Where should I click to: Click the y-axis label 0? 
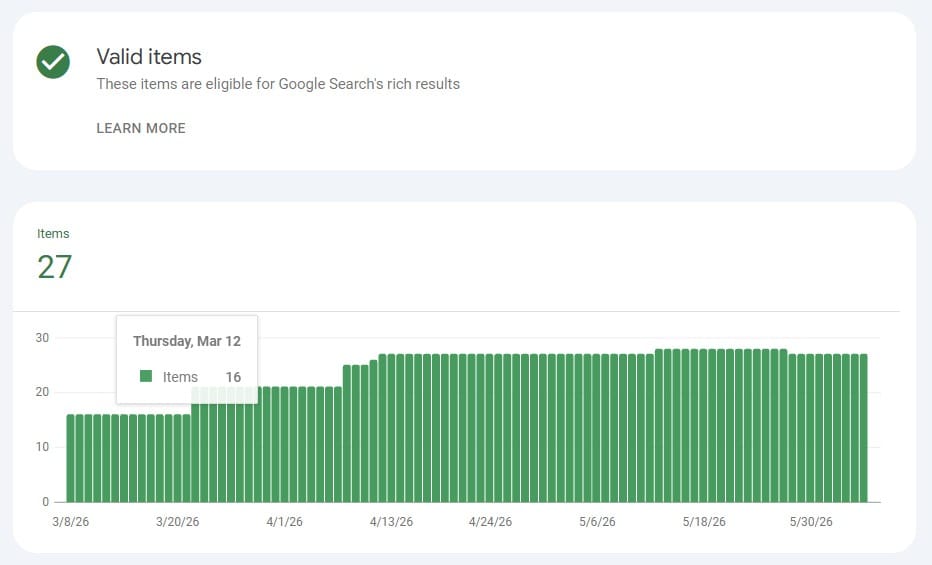(45, 502)
